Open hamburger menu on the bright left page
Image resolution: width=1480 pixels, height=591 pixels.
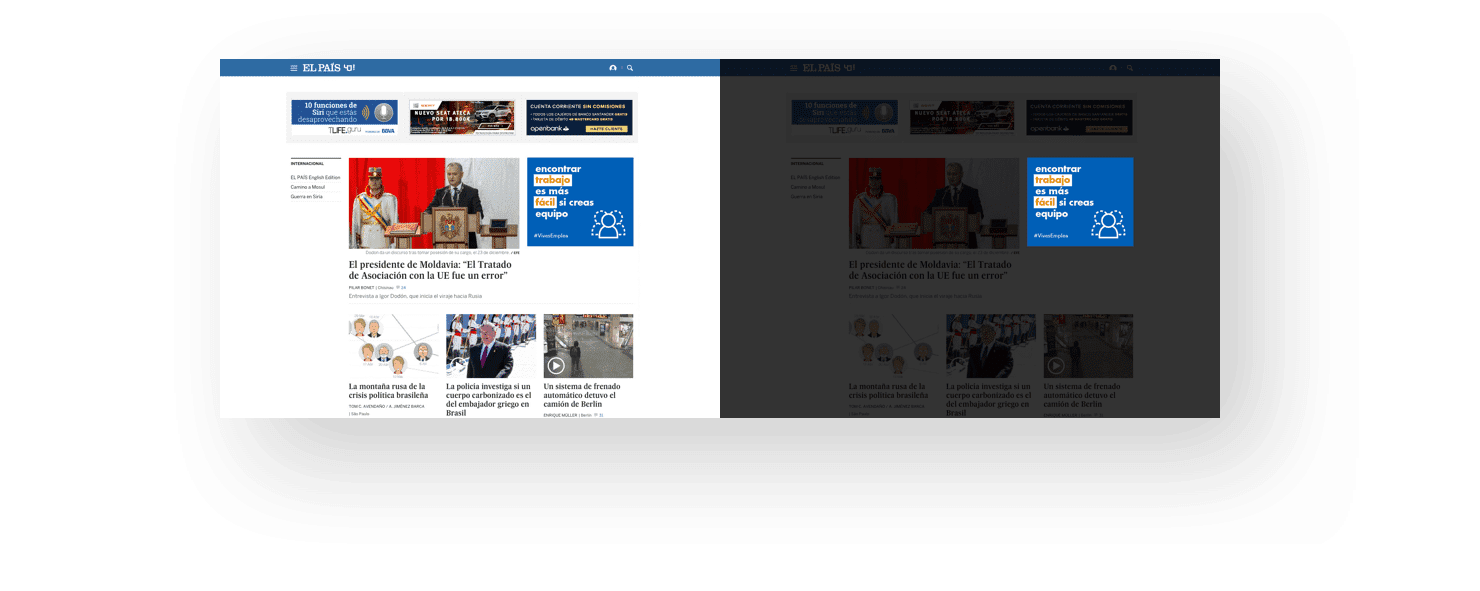[x=294, y=68]
